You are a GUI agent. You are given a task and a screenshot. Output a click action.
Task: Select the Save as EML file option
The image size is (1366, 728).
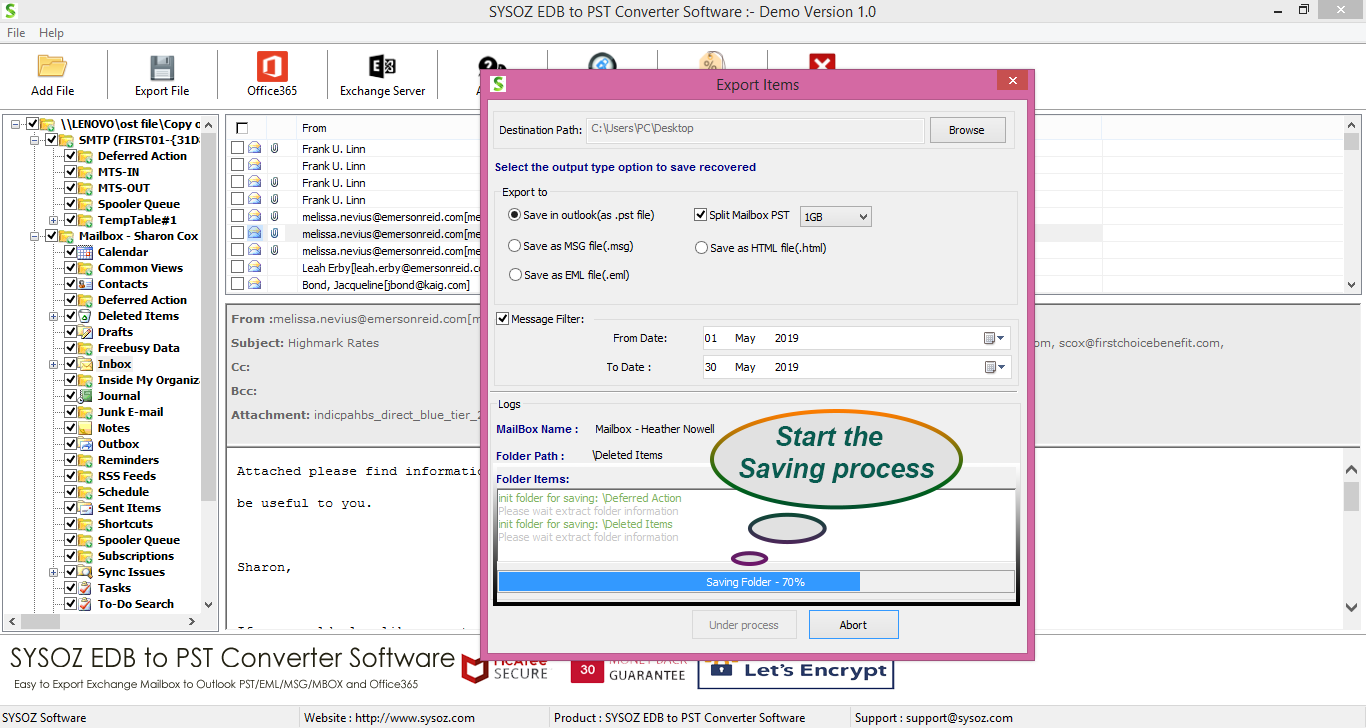[x=515, y=275]
